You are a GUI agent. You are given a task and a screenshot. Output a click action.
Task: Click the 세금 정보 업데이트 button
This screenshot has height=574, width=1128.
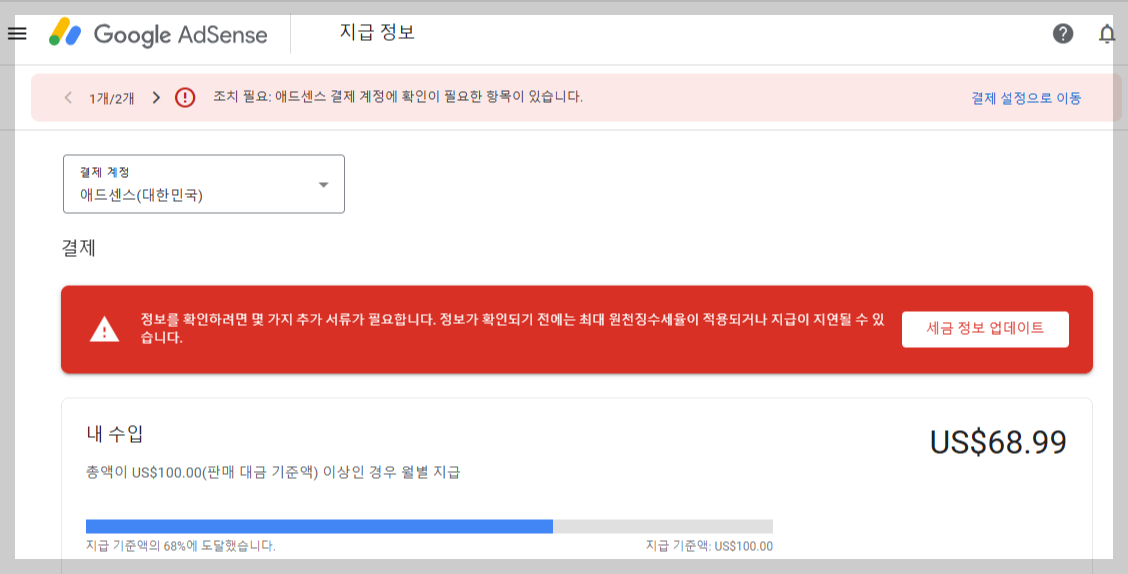pos(985,329)
